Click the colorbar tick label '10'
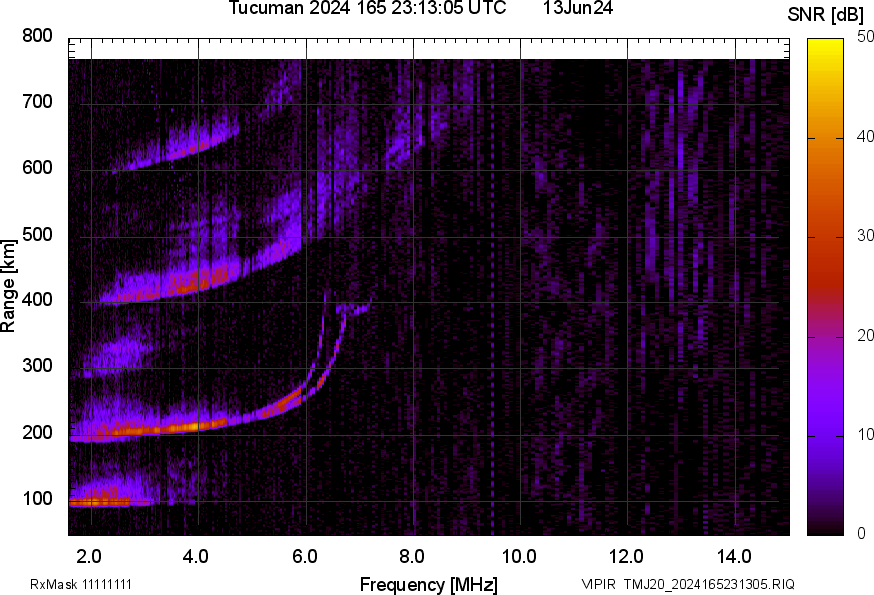This screenshot has width=874, height=595. tap(865, 434)
